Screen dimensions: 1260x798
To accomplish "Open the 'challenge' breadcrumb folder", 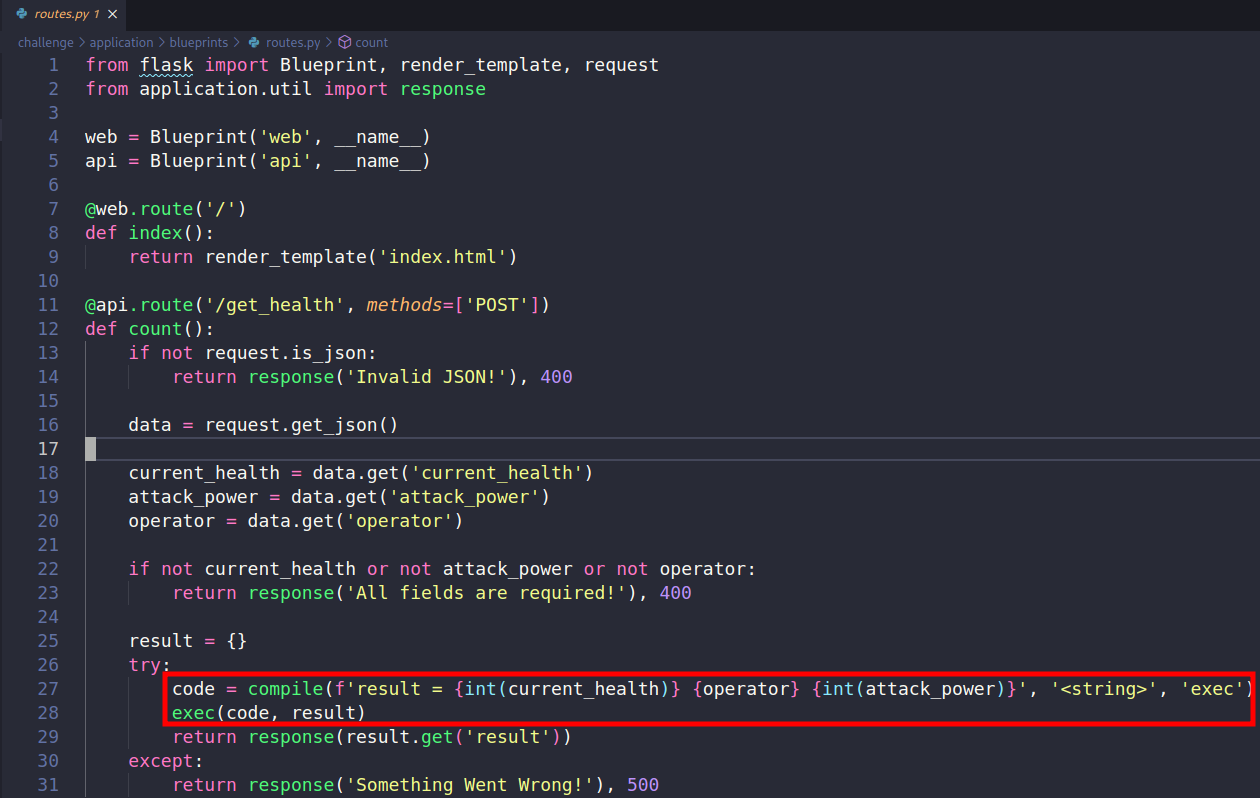I will click(x=45, y=42).
